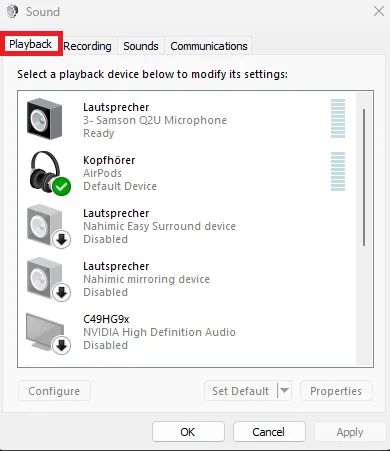Click the 'Ready' status text
This screenshot has height=451, width=390.
coord(99,133)
